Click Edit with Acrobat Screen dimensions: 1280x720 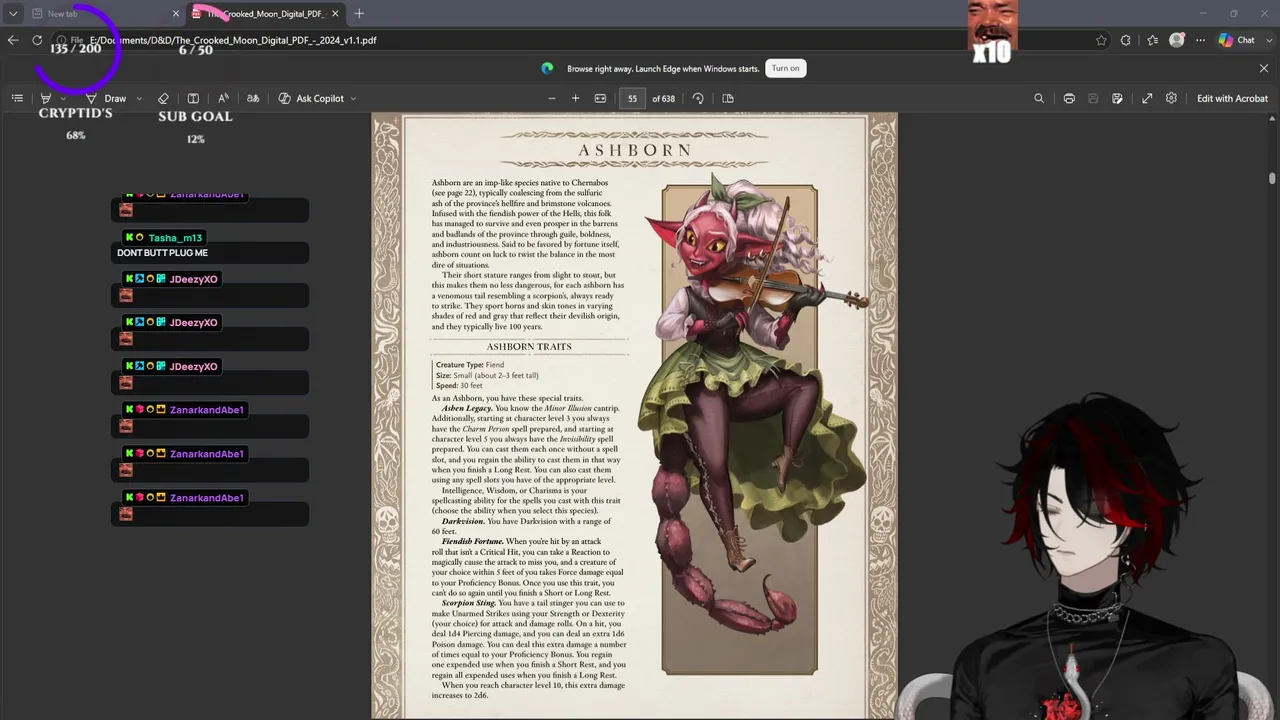(x=1232, y=98)
